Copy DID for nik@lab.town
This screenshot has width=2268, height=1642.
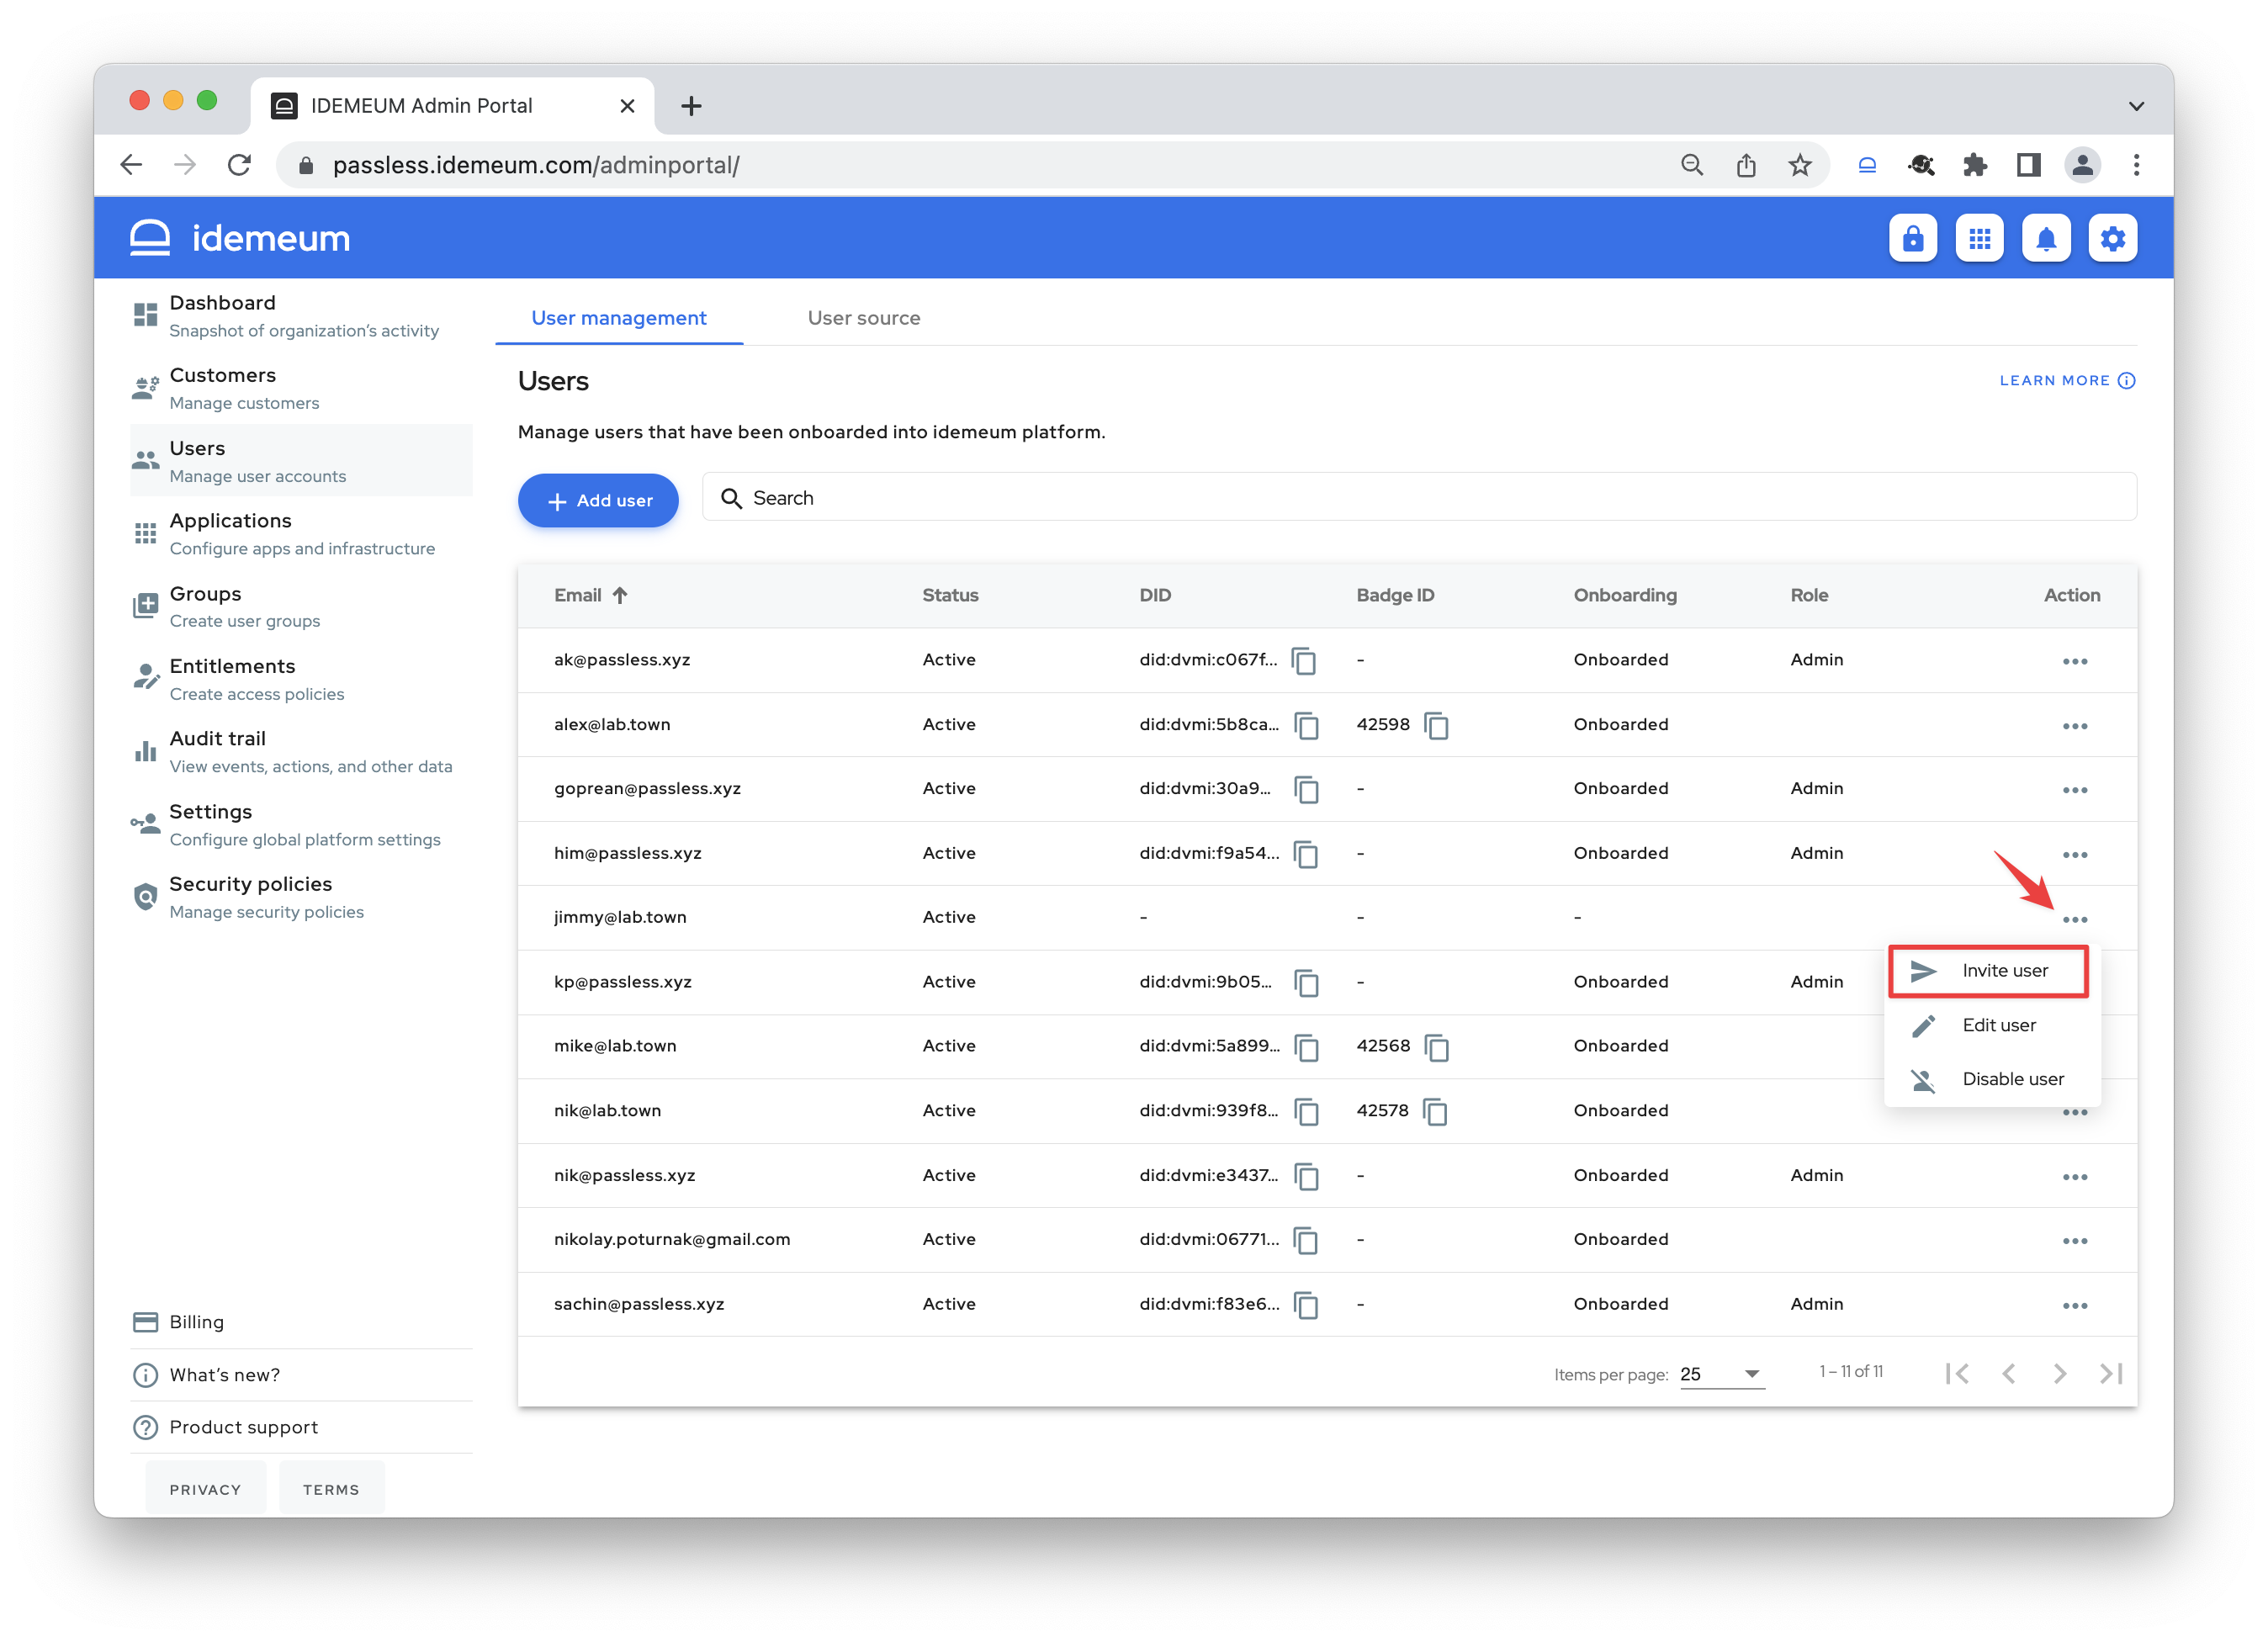point(1306,1111)
